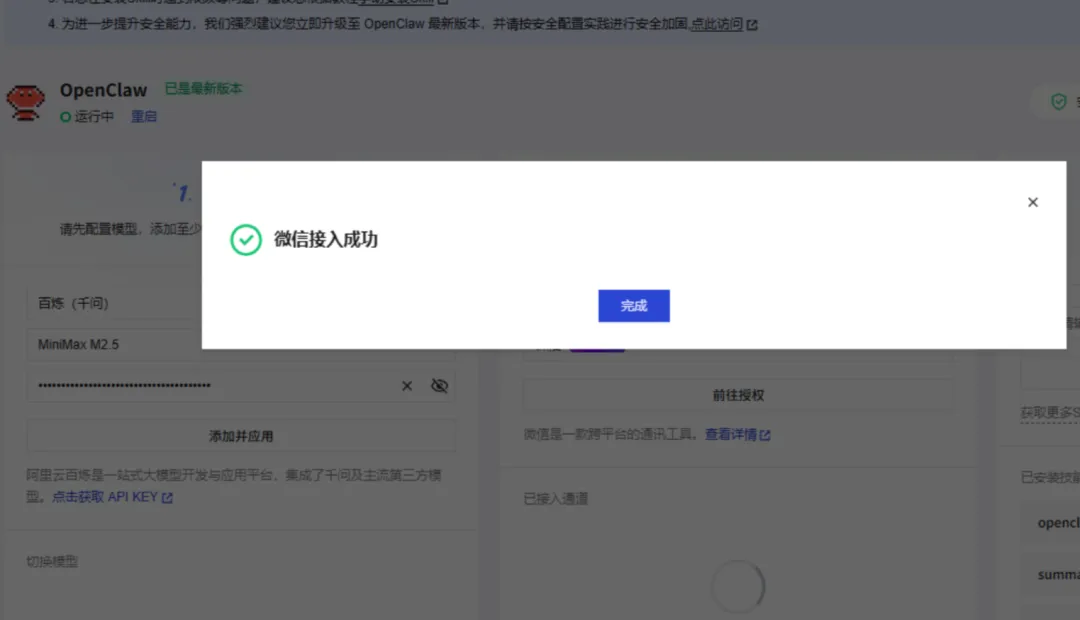Open the 查看详情 link for 微信
The image size is (1080, 620).
pos(730,434)
